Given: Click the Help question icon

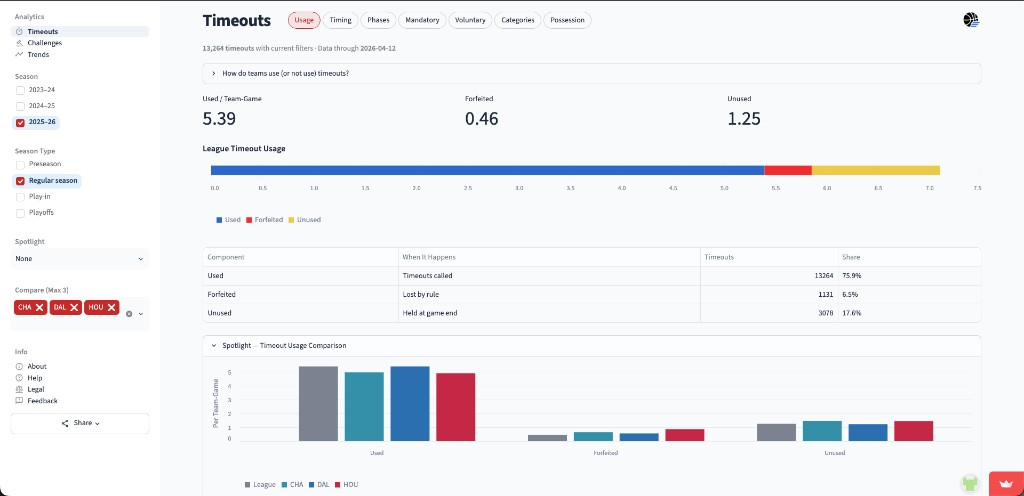Looking at the screenshot, I should (x=20, y=378).
